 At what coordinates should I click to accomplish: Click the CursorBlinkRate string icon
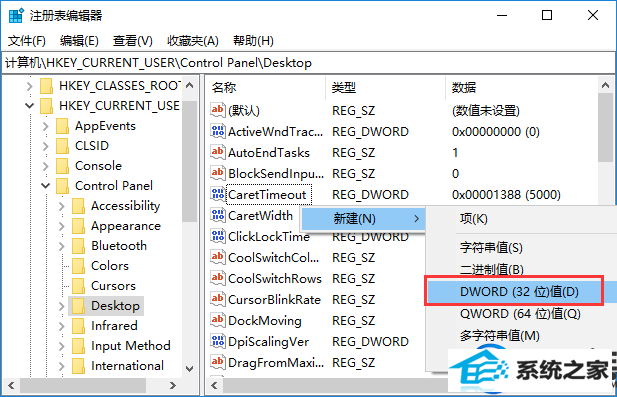pos(218,299)
